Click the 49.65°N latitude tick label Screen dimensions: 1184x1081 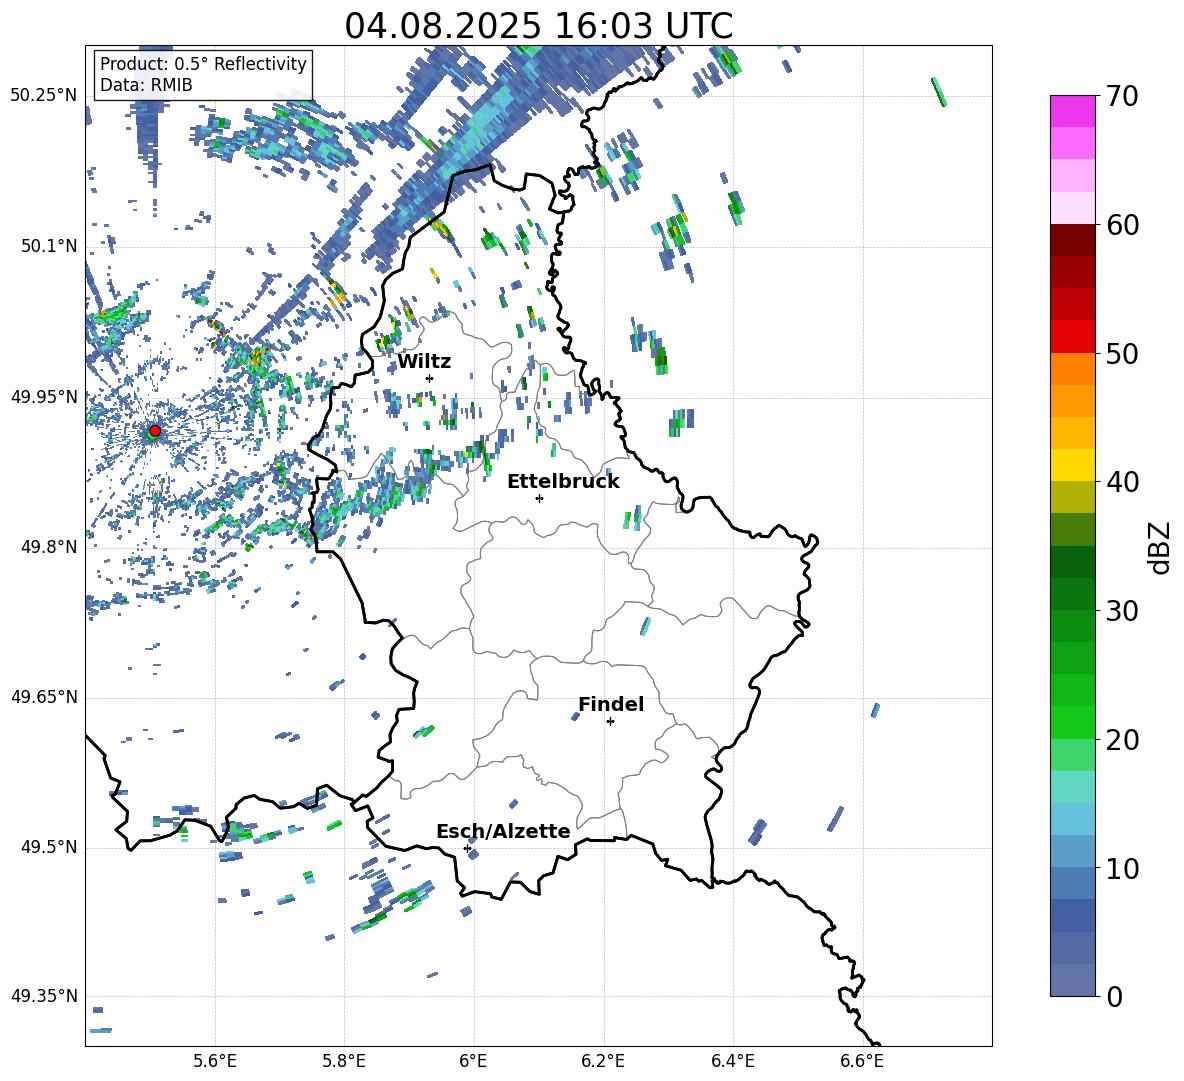point(44,697)
